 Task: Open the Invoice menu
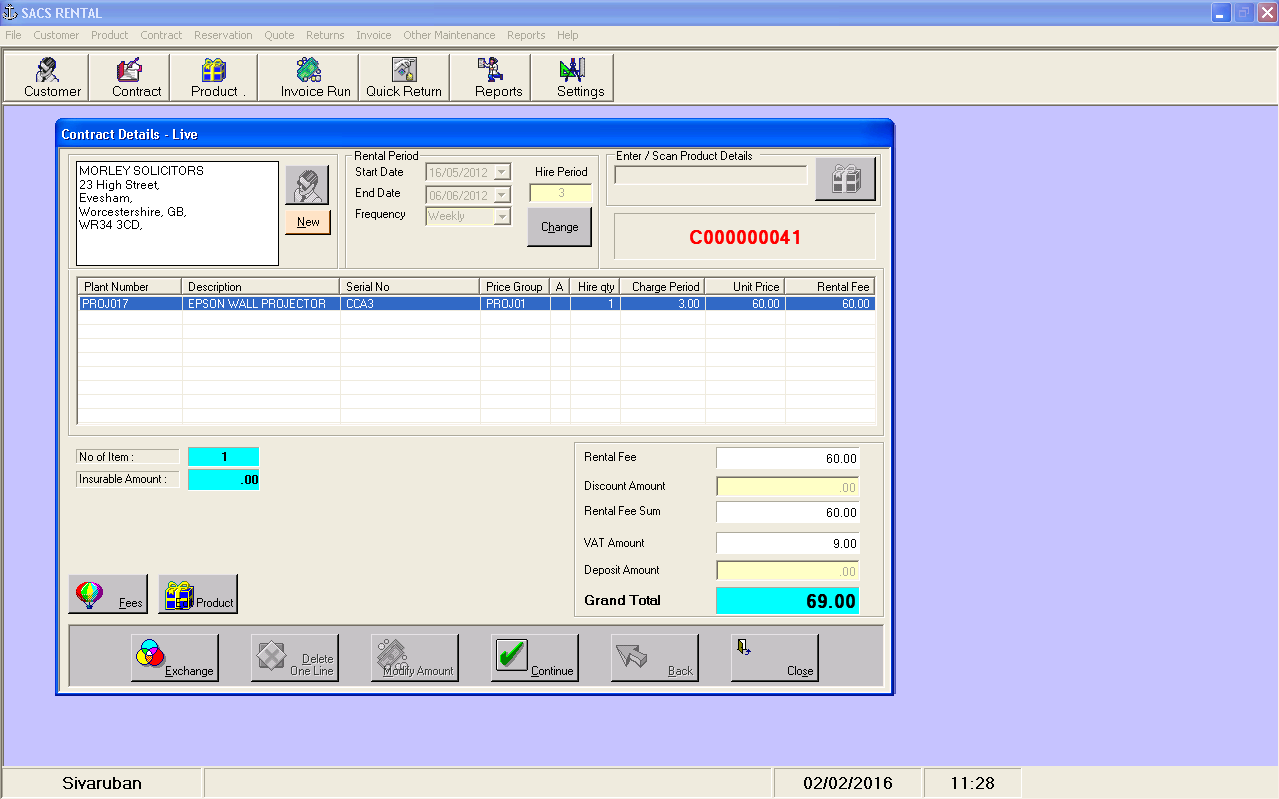(374, 35)
